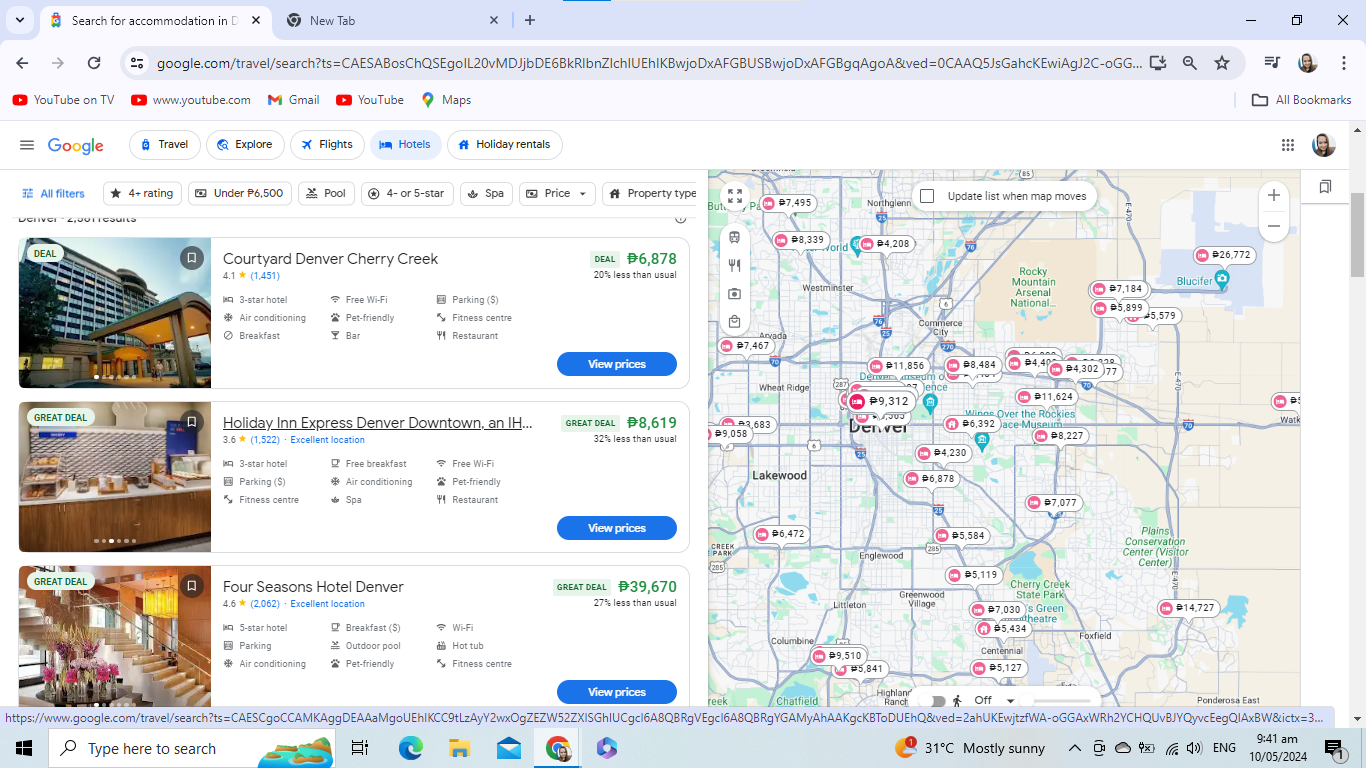Expand the map to full screen
Image resolution: width=1366 pixels, height=768 pixels.
point(735,197)
